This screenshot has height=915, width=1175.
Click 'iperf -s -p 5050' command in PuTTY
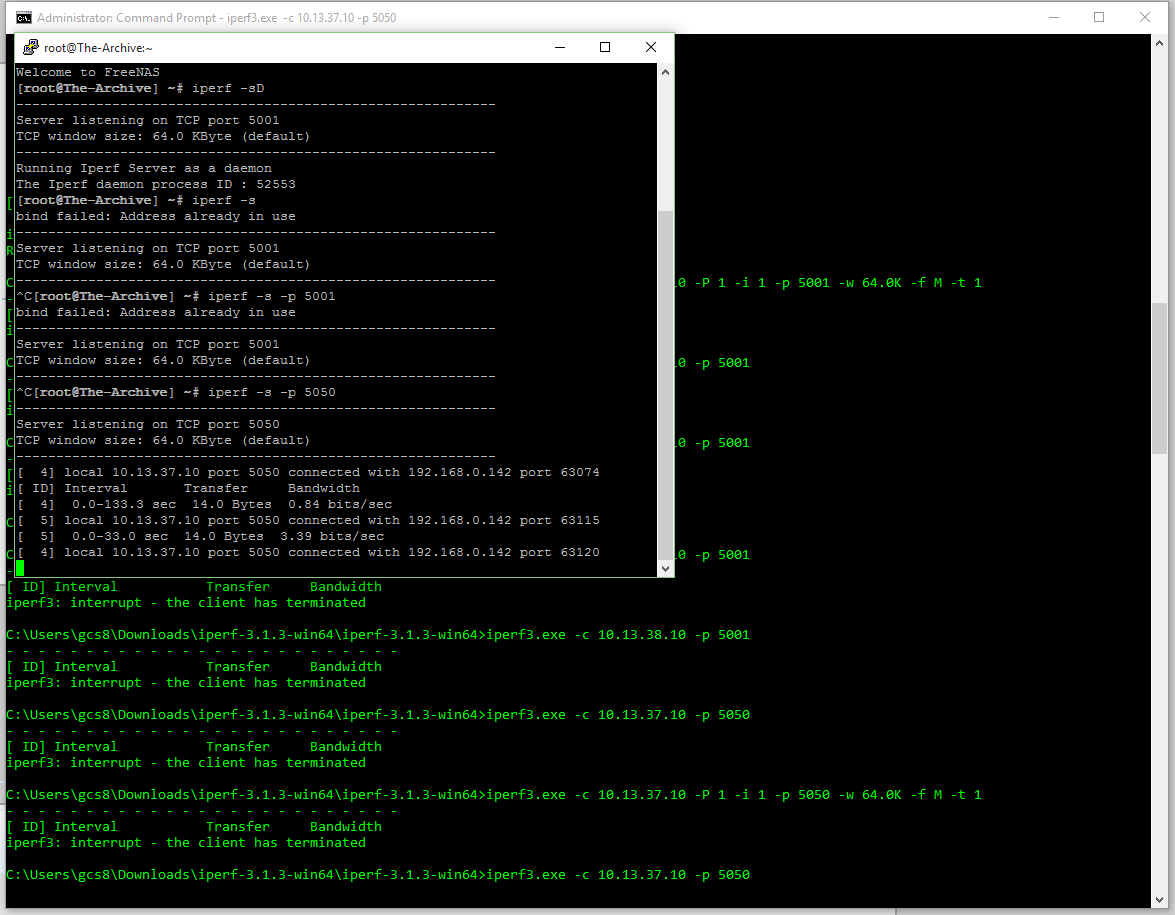pos(271,392)
